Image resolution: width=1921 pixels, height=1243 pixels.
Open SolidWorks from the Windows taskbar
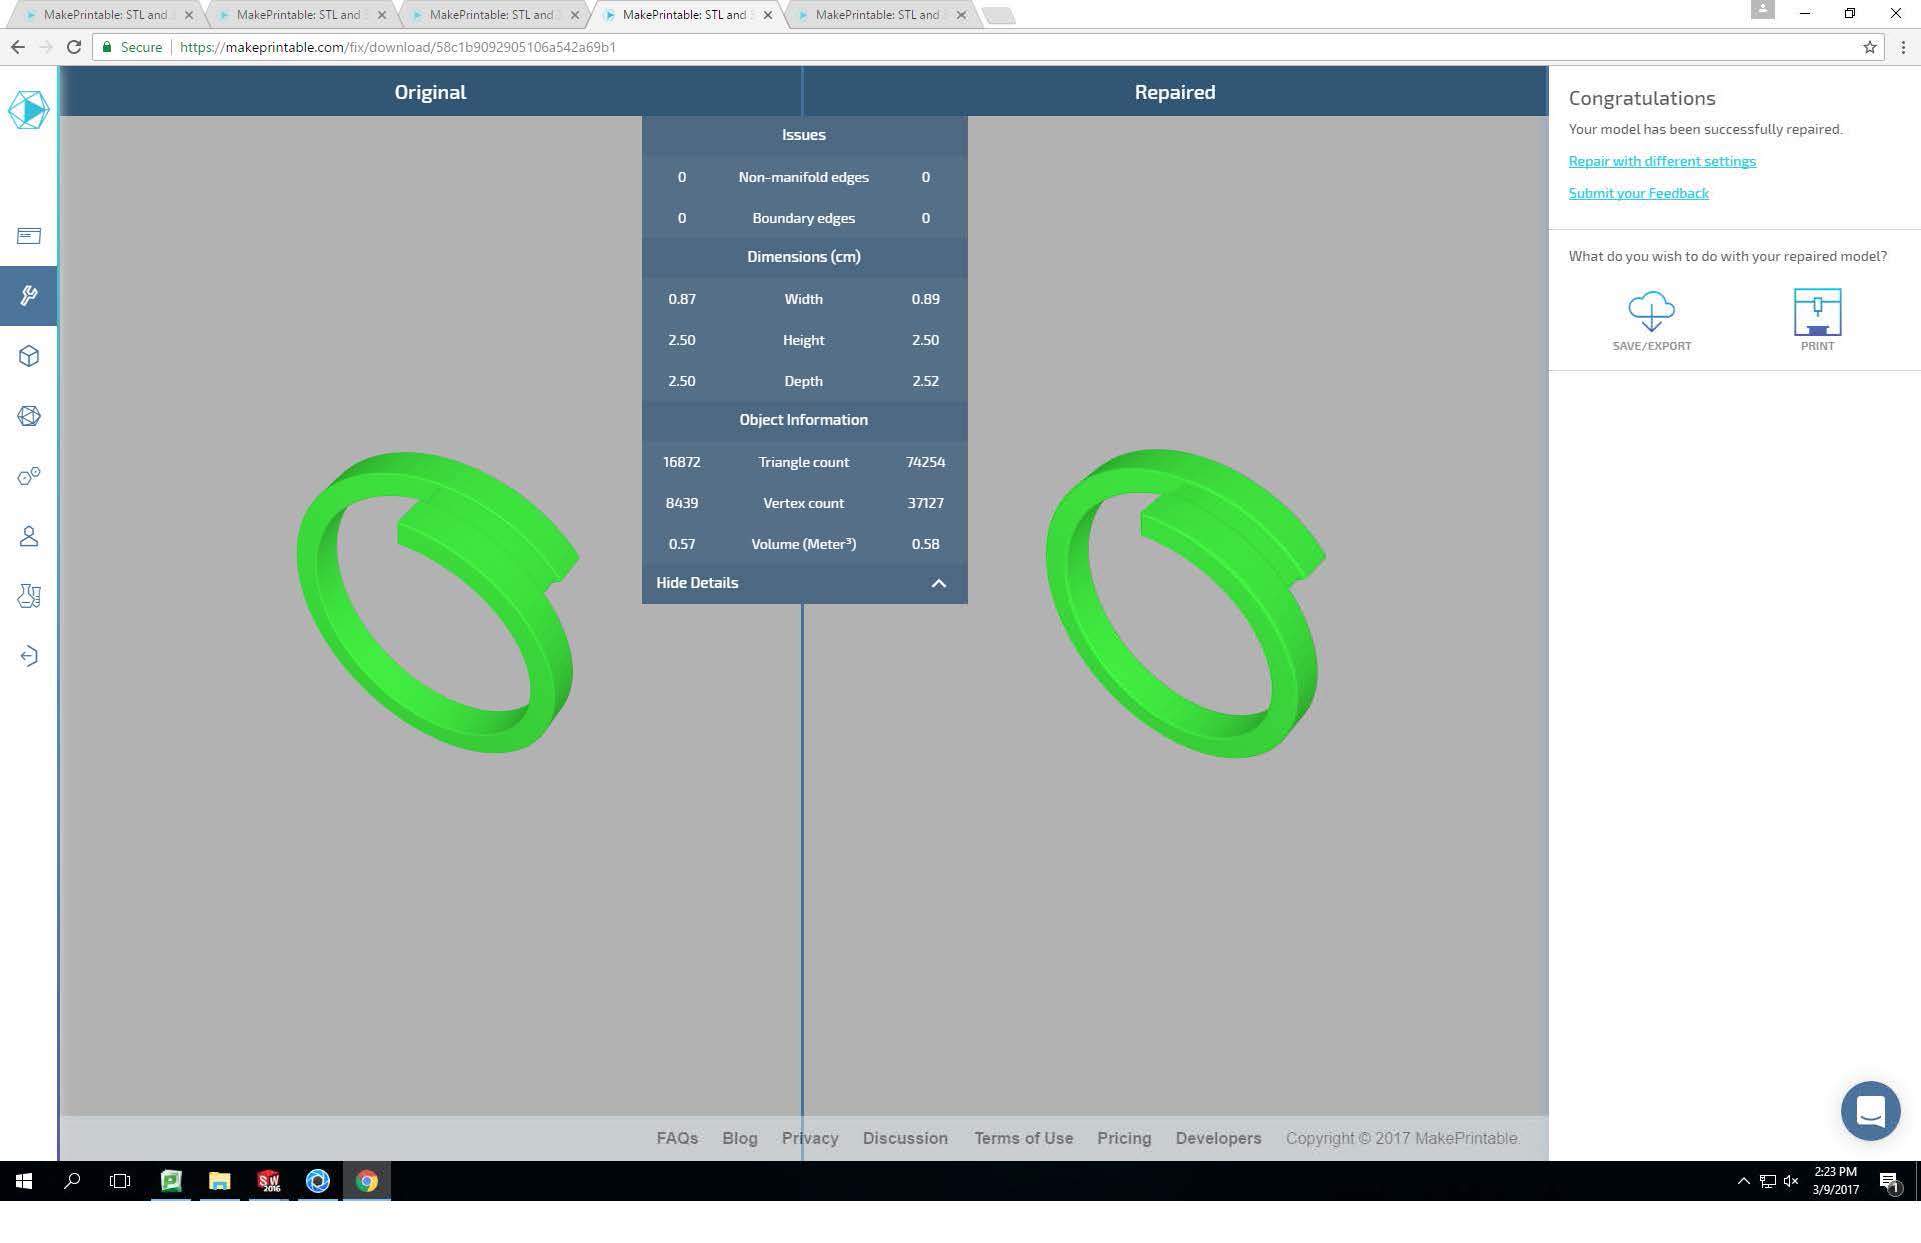[268, 1181]
